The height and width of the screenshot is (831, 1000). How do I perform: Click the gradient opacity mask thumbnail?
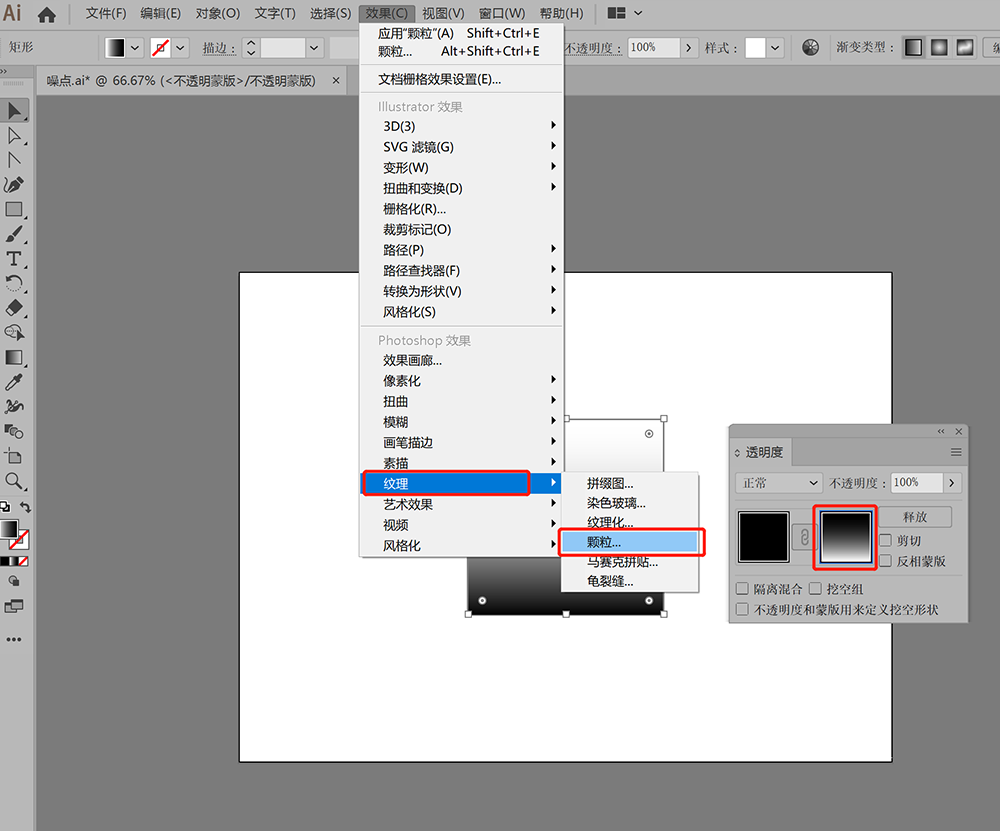coord(846,537)
